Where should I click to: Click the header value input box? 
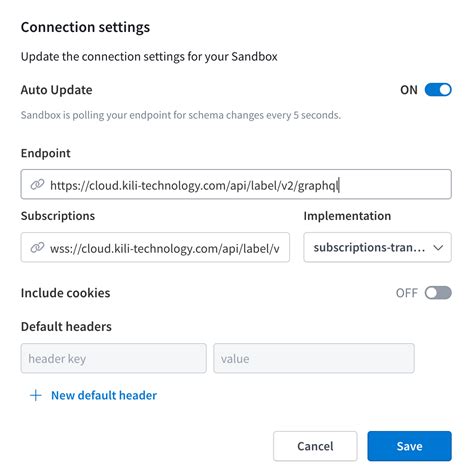tap(314, 358)
